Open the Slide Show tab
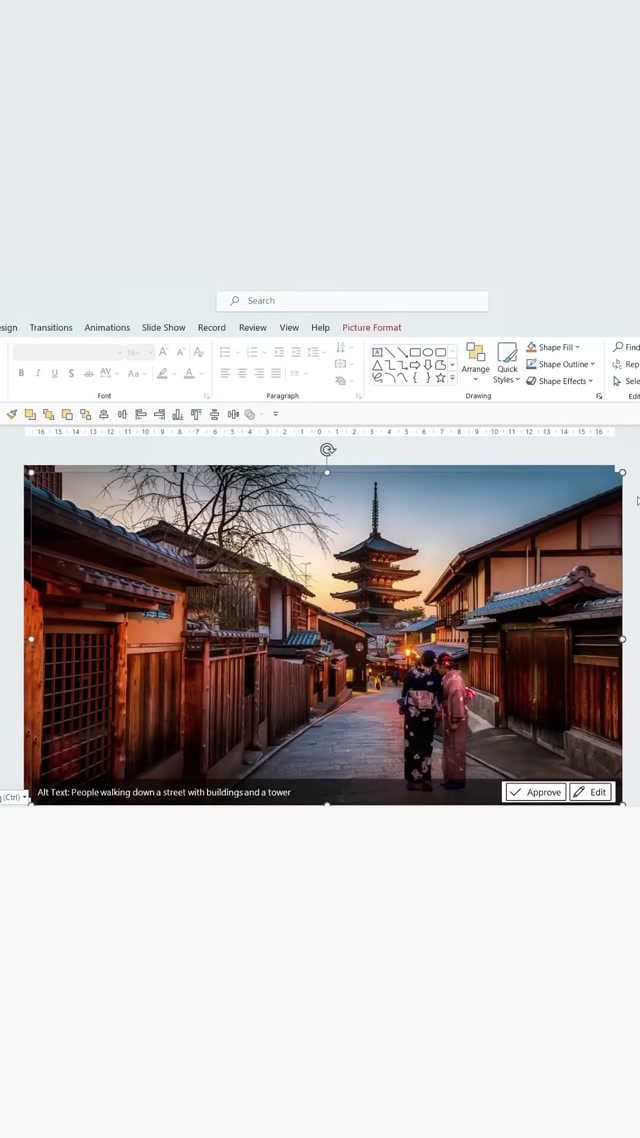The image size is (640, 1138). [163, 327]
